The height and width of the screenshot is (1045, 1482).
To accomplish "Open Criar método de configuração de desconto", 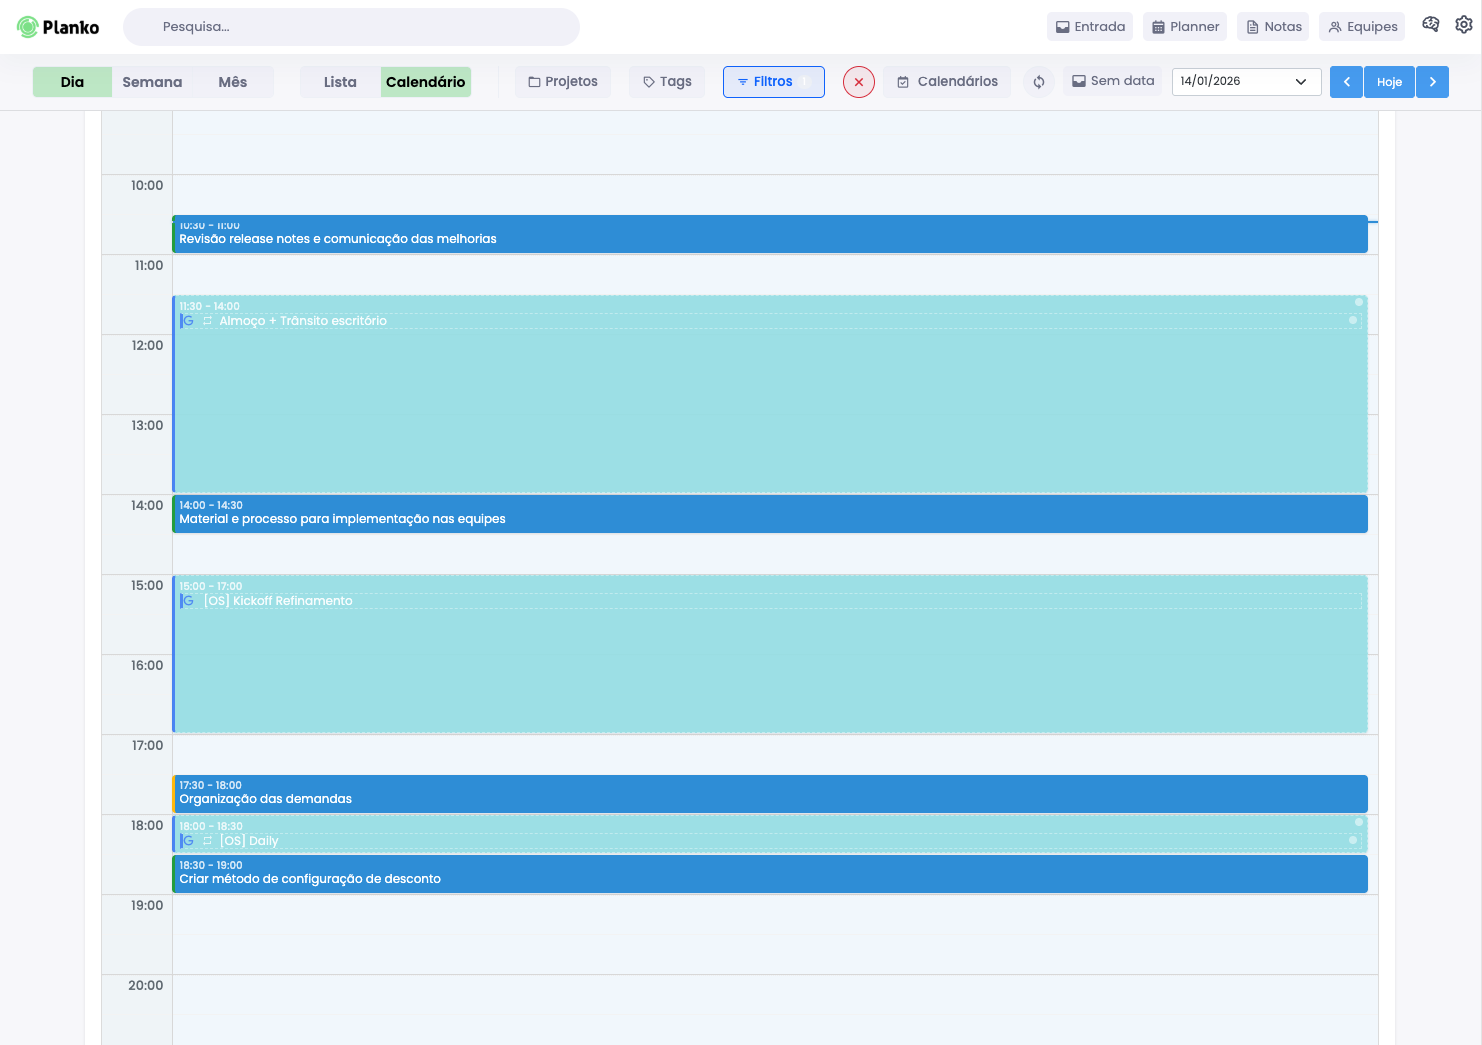I will pos(770,874).
